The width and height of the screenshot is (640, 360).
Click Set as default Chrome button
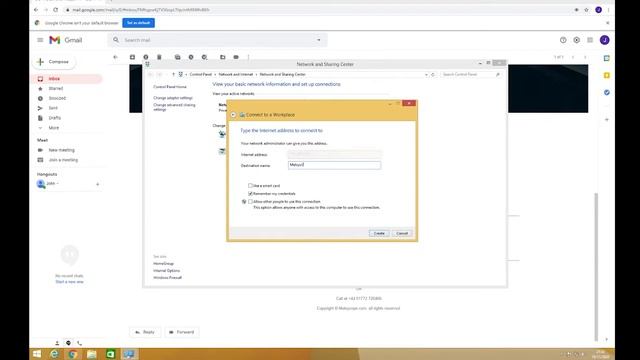(x=138, y=23)
